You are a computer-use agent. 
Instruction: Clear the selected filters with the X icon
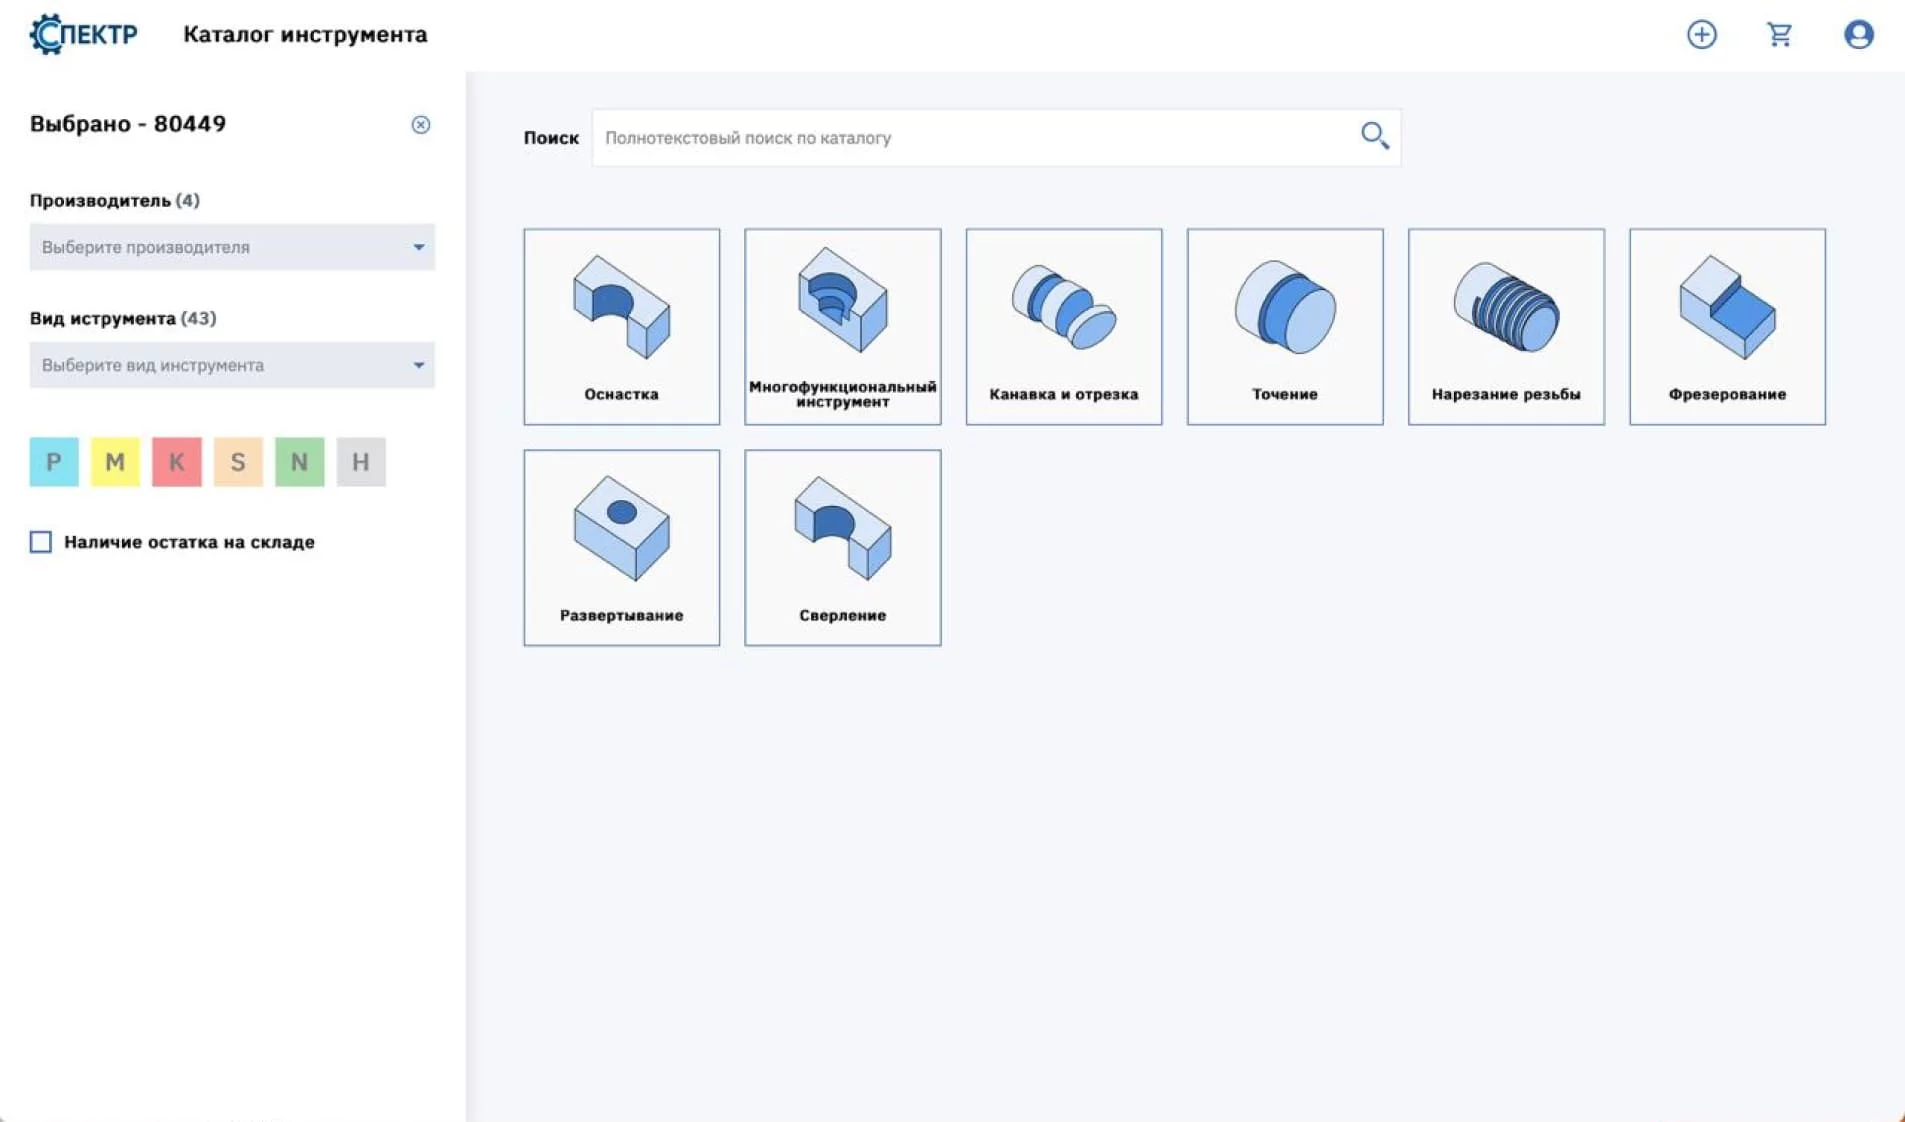pos(421,125)
